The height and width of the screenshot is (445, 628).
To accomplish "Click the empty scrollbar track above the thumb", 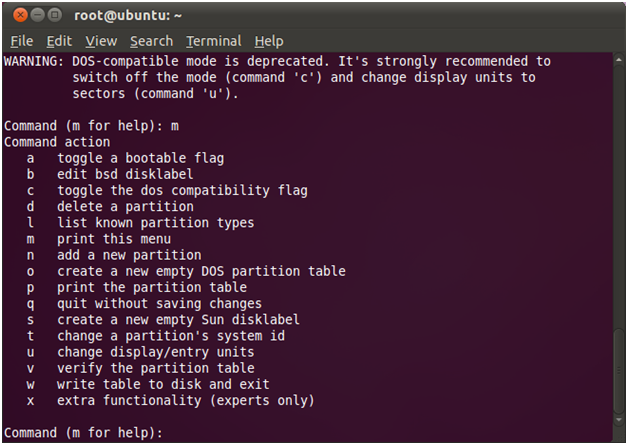I will 619,196.
